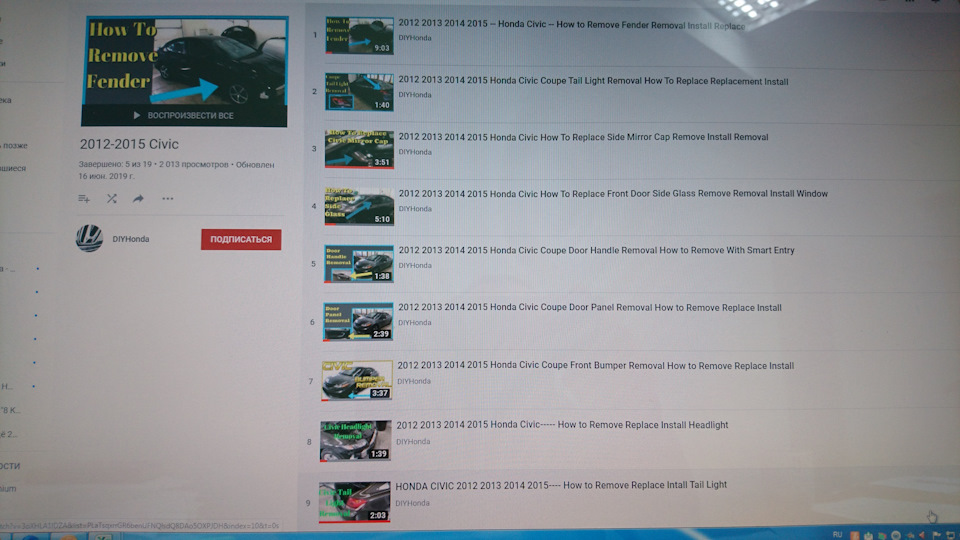Share the playlist with arrow icon
Image resolution: width=960 pixels, height=540 pixels.
(x=138, y=198)
